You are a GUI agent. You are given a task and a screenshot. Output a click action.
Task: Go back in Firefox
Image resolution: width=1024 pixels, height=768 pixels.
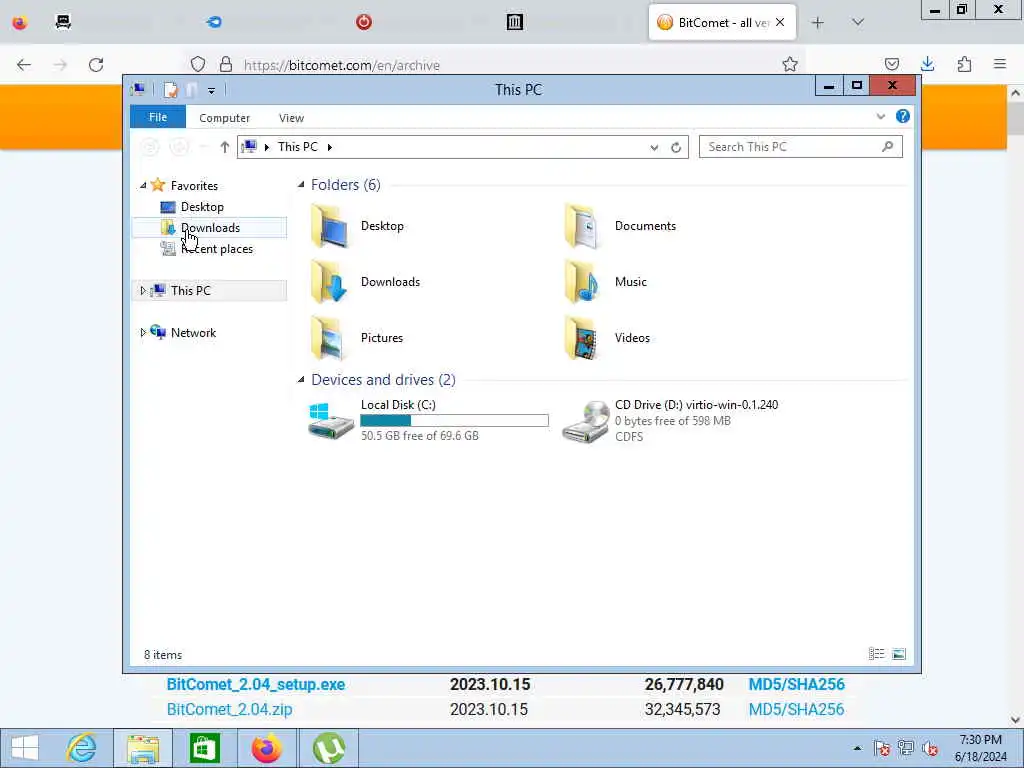pyautogui.click(x=24, y=65)
